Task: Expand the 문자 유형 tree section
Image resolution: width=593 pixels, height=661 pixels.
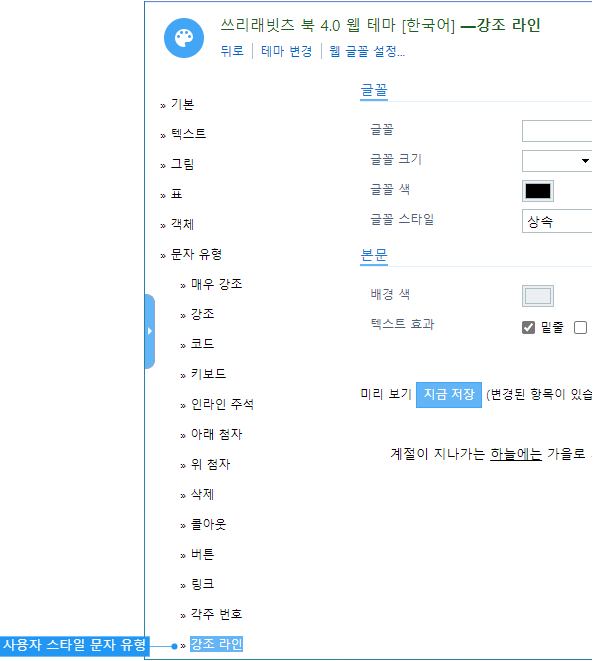Action: pyautogui.click(x=196, y=254)
